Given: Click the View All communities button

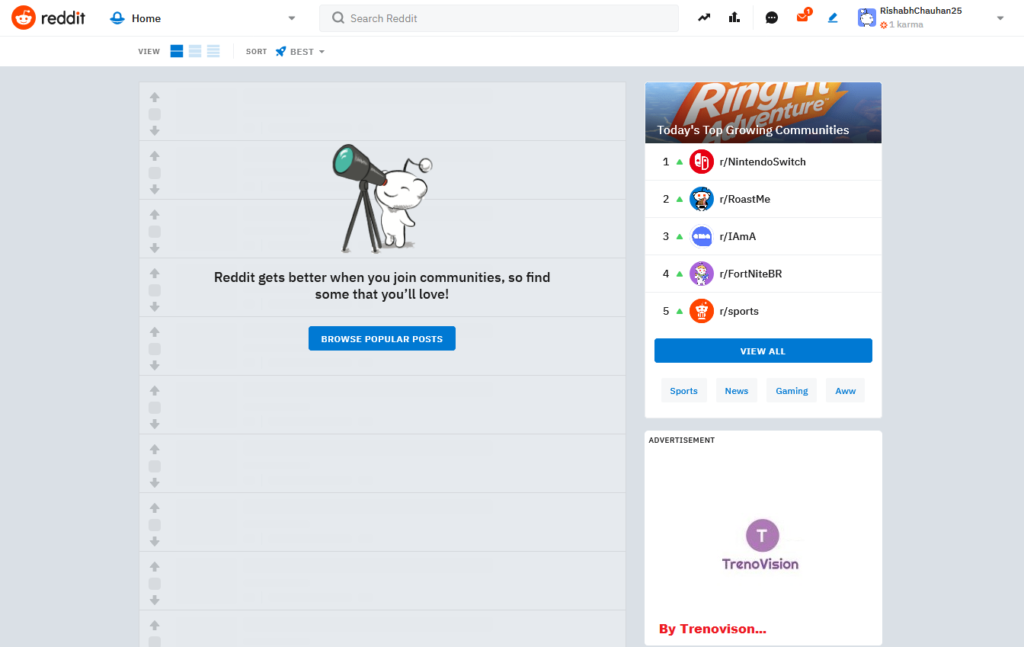Looking at the screenshot, I should click(763, 351).
